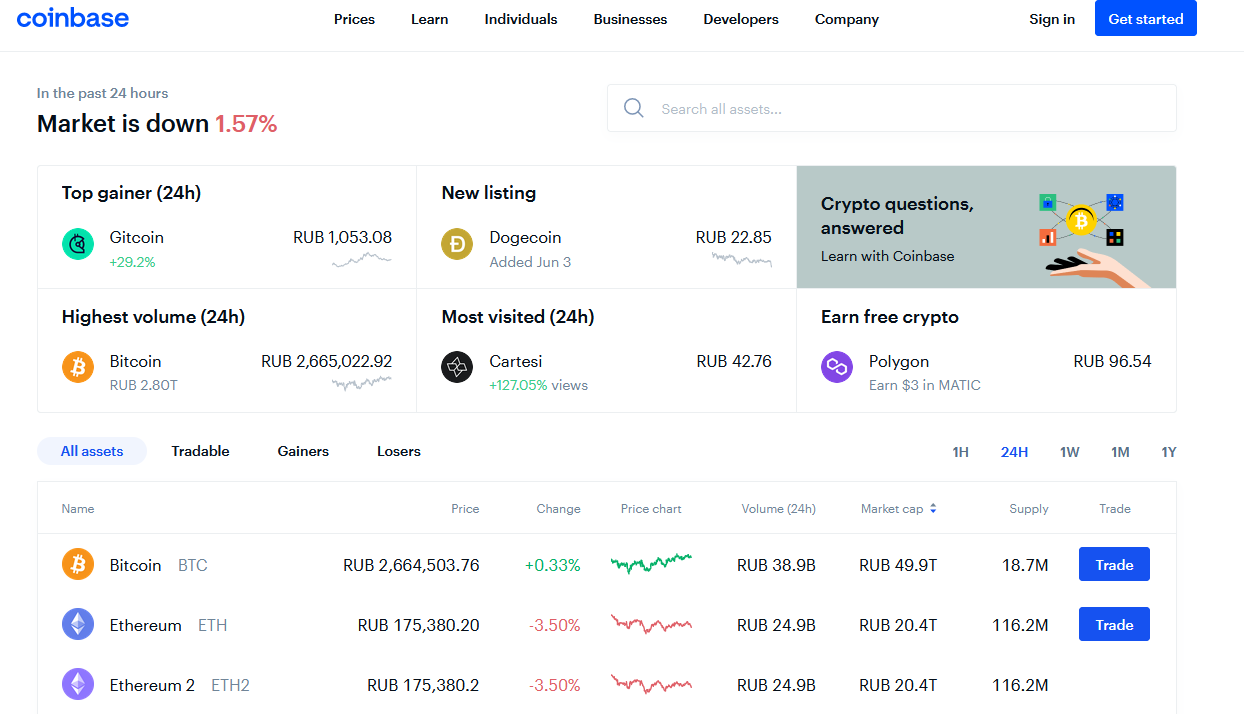
Task: Select the Losers filter
Action: (399, 451)
